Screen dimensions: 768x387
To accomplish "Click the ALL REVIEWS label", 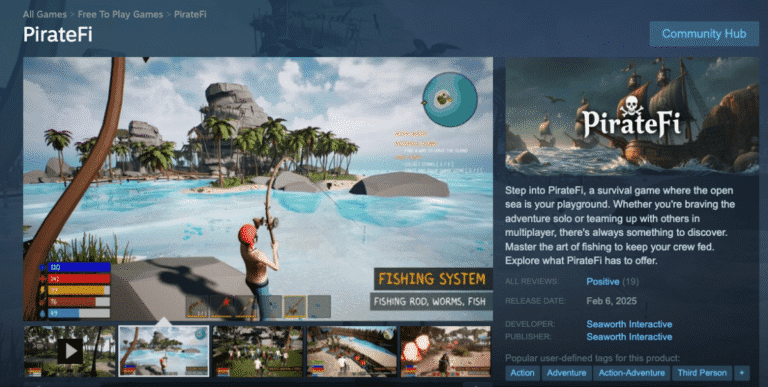I will click(x=532, y=282).
